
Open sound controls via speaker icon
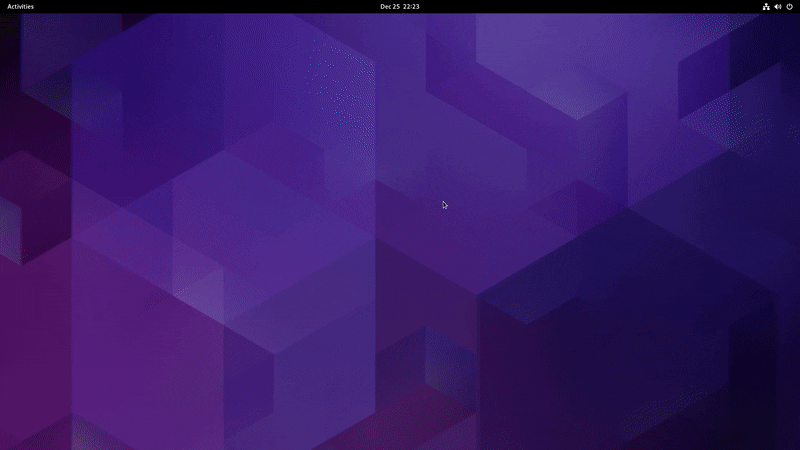(x=778, y=6)
